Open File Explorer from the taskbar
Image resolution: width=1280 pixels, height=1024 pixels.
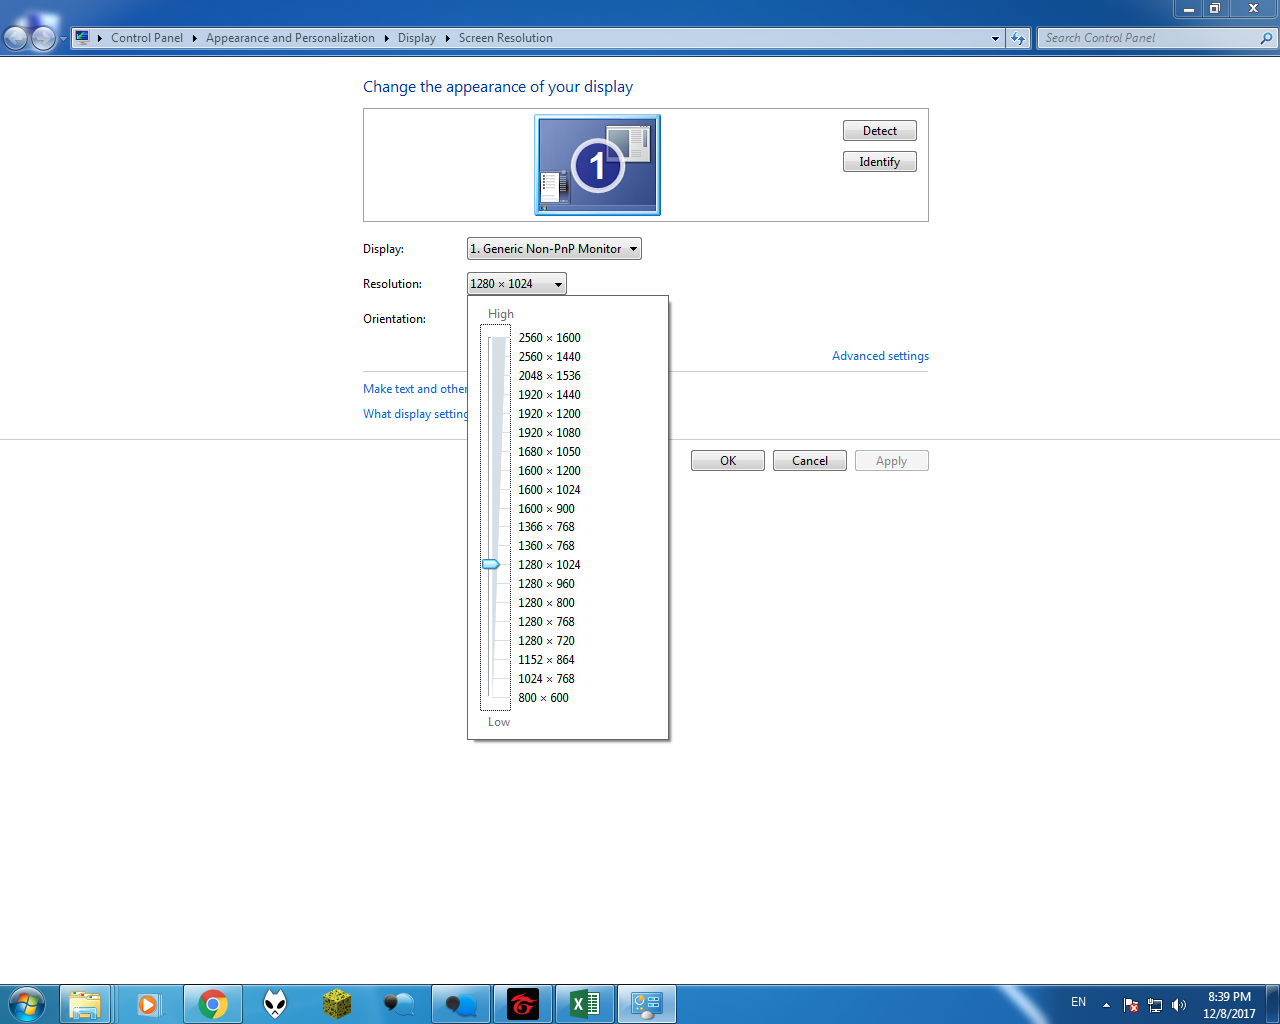(x=85, y=1004)
